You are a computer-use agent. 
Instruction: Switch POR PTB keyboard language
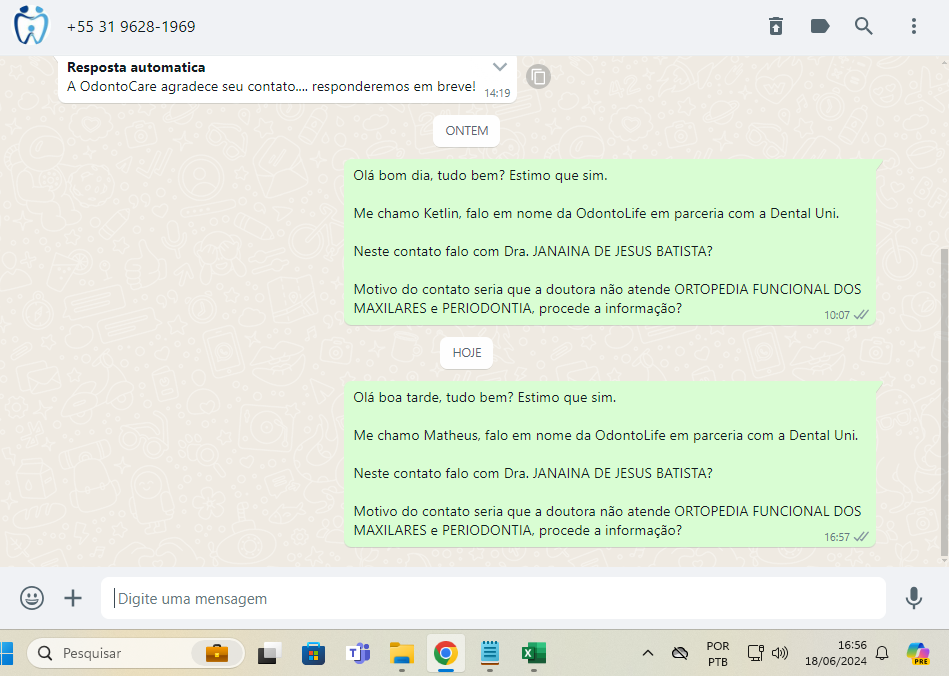tap(718, 654)
